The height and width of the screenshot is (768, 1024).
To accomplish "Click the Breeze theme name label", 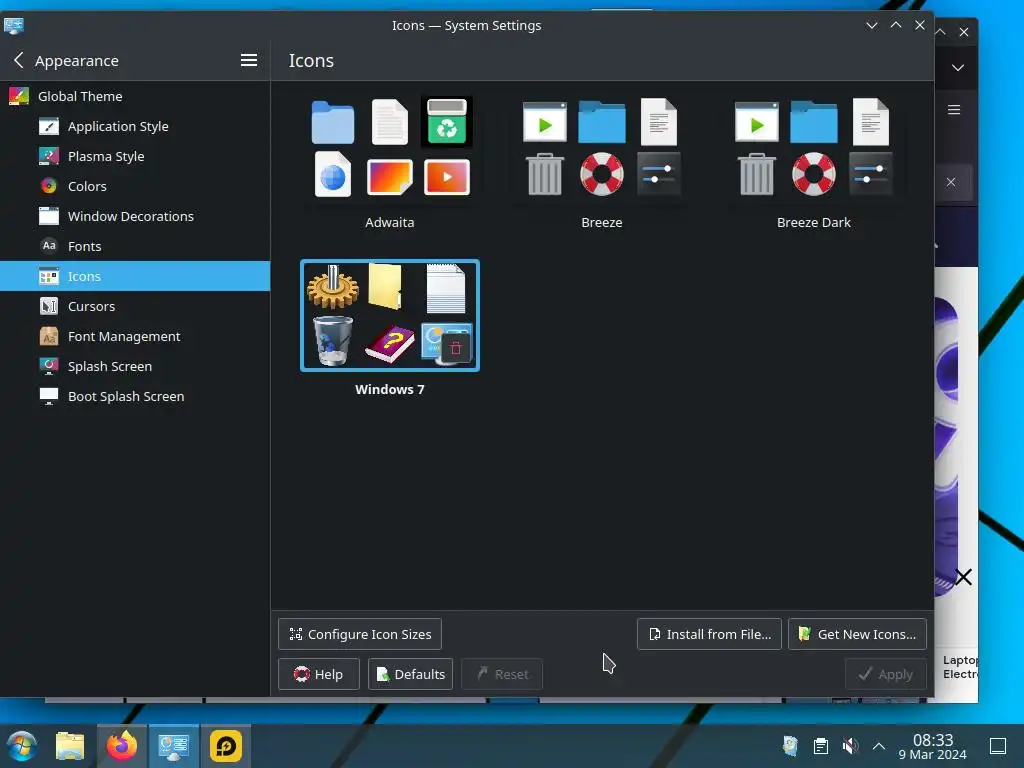I will (x=601, y=222).
